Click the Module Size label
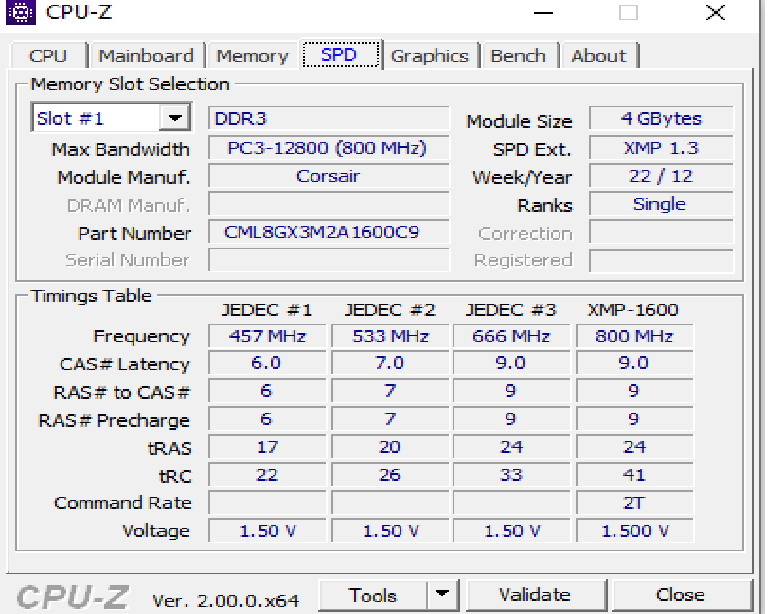Screen dimensions: 768x614 pos(519,121)
